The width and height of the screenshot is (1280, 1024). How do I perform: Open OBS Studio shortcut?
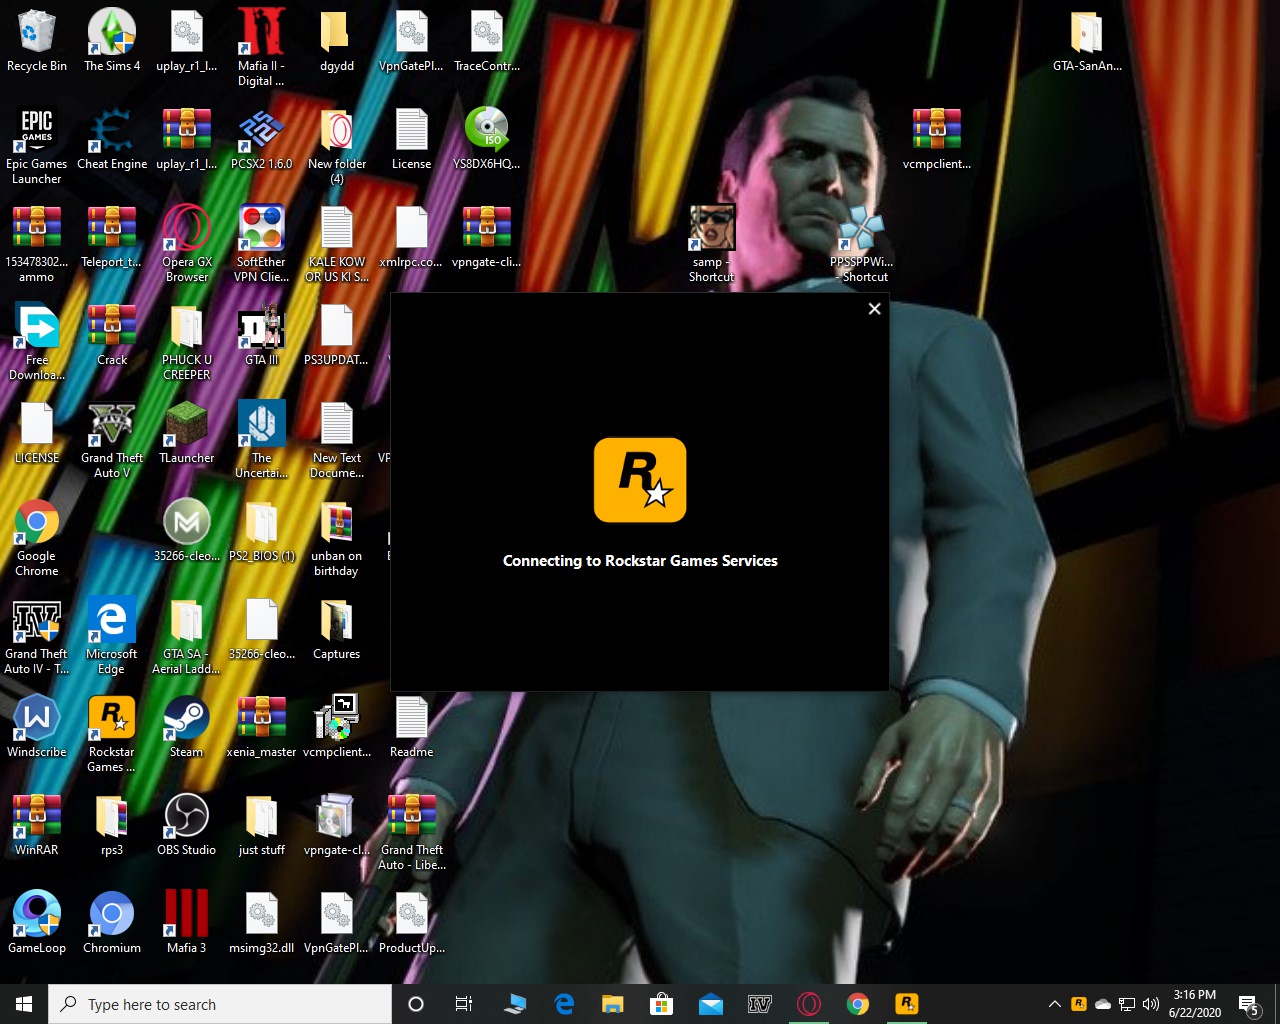(187, 825)
